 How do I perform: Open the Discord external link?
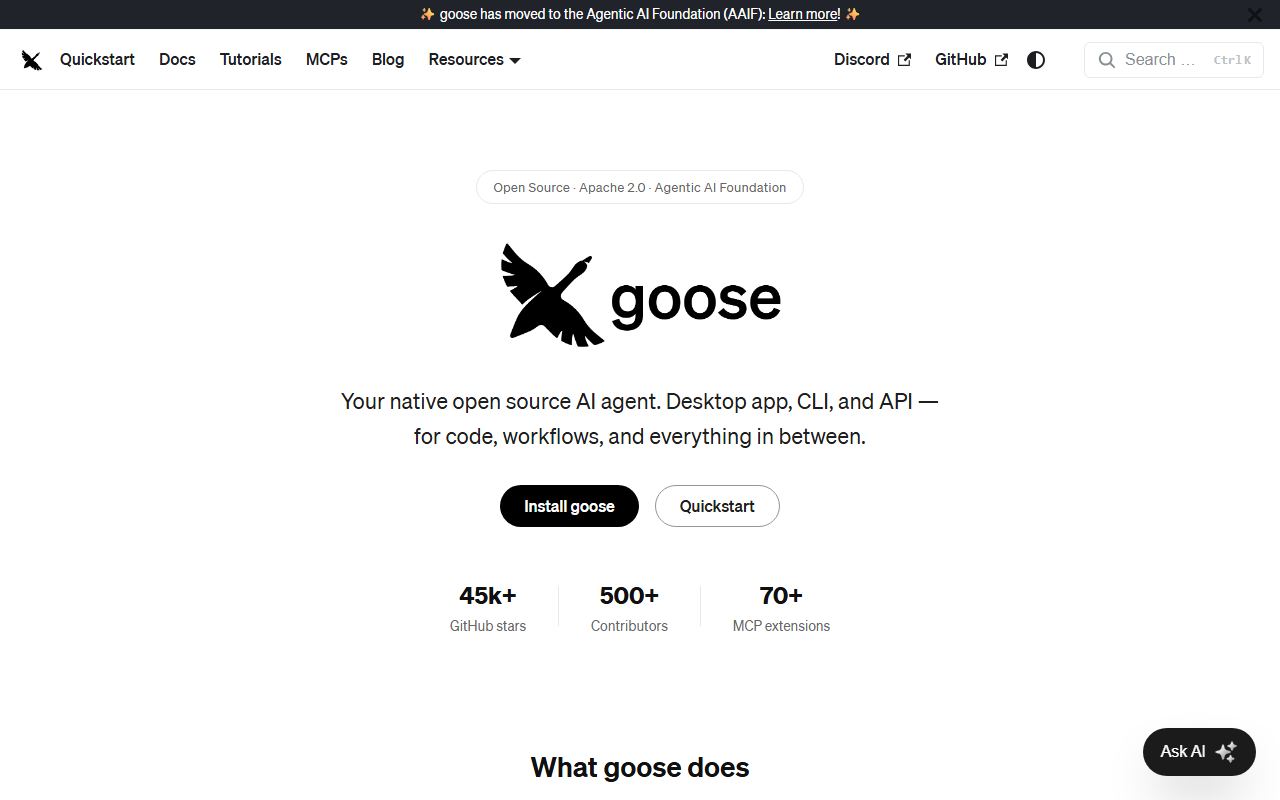point(872,60)
